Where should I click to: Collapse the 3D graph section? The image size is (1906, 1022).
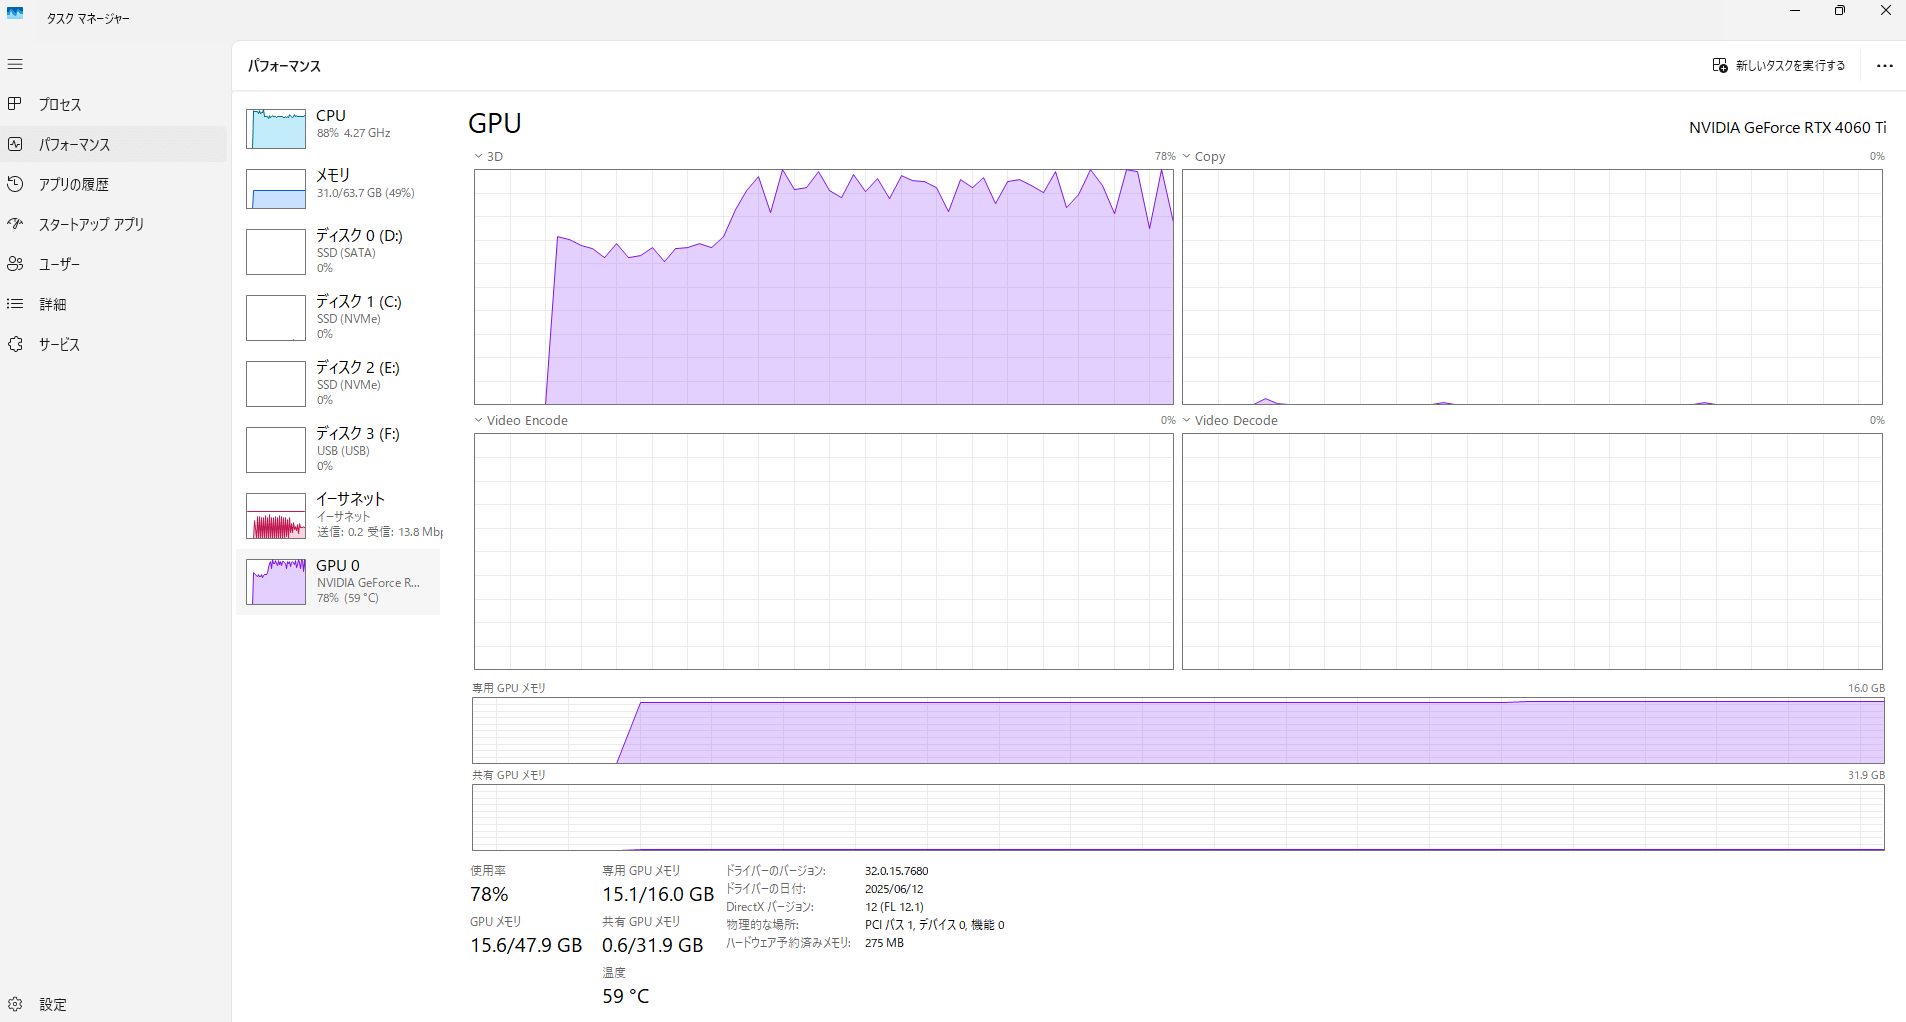click(478, 156)
